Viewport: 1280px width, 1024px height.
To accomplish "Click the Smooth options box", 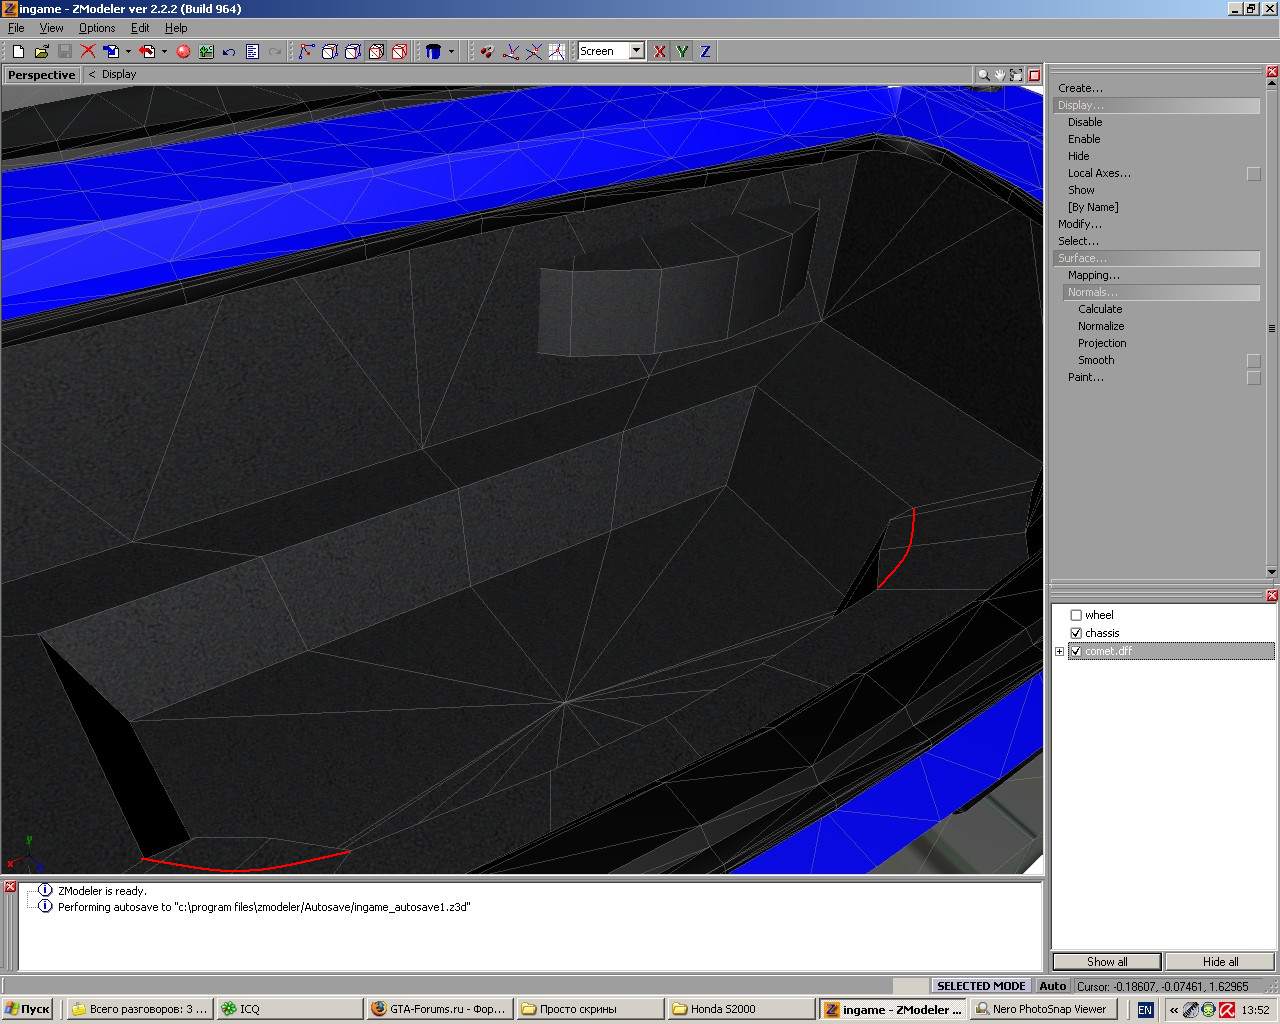I will (1253, 360).
